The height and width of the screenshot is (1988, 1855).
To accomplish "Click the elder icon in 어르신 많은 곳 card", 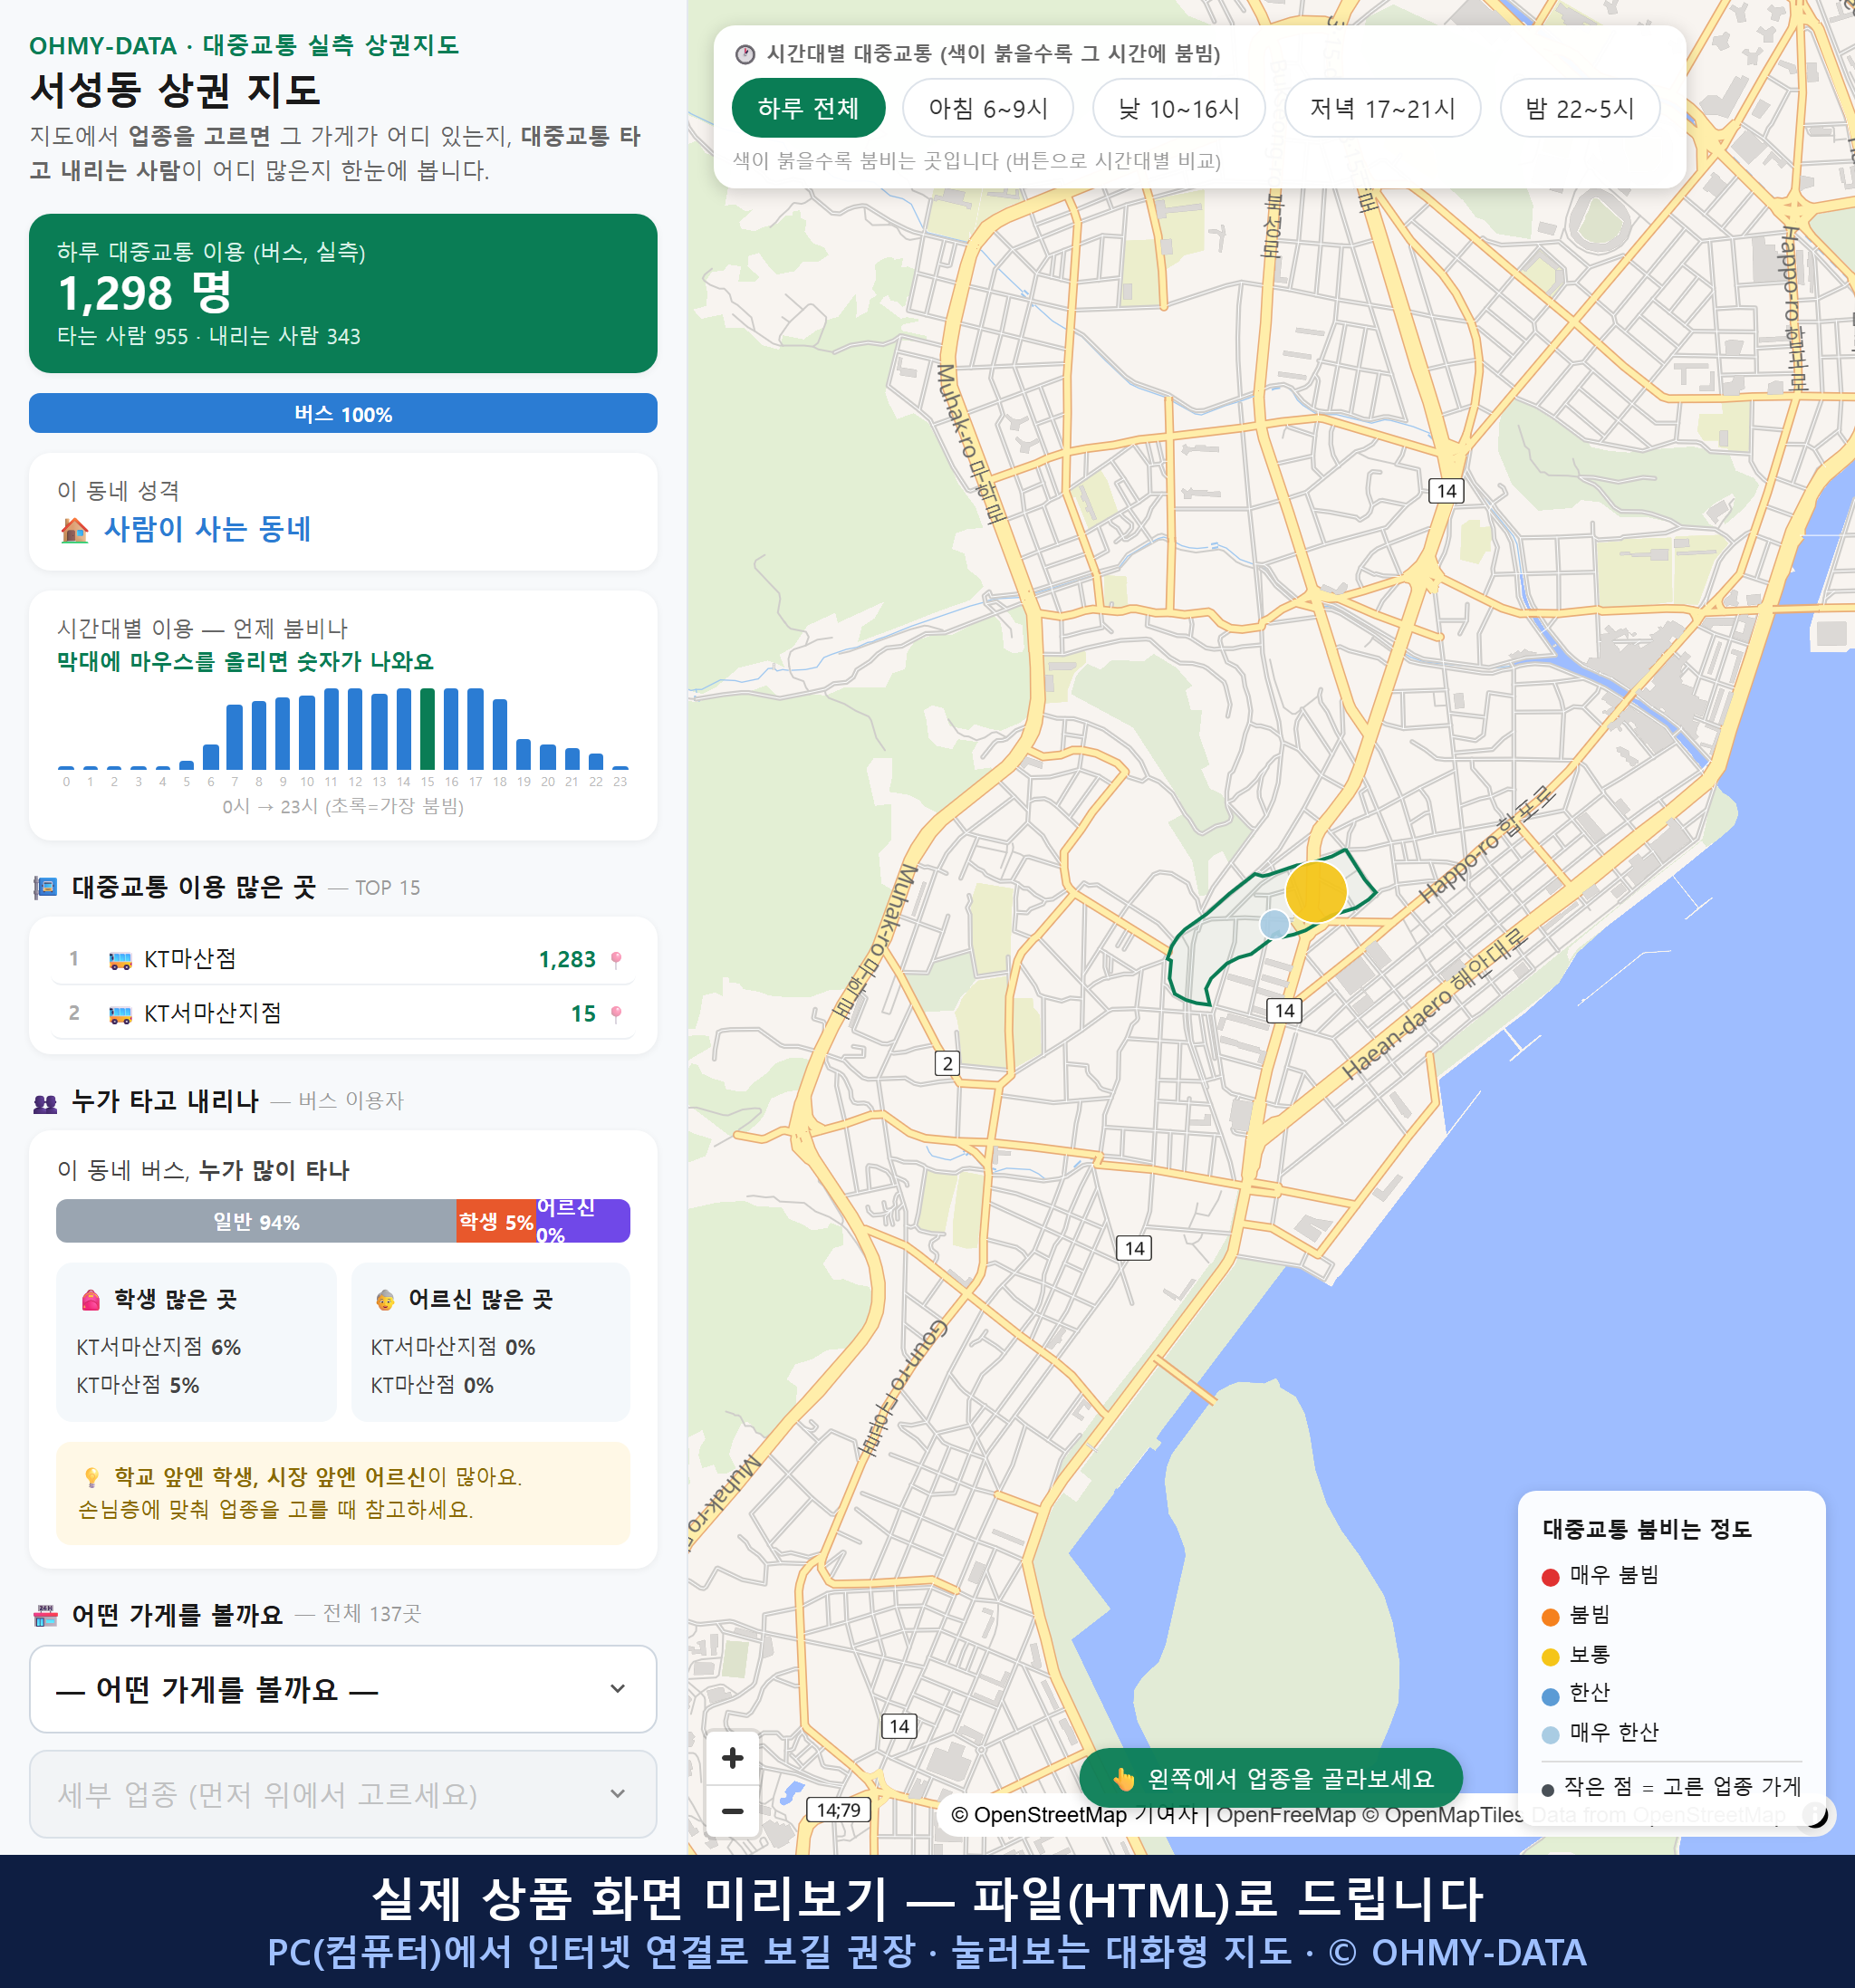I will click(385, 1299).
